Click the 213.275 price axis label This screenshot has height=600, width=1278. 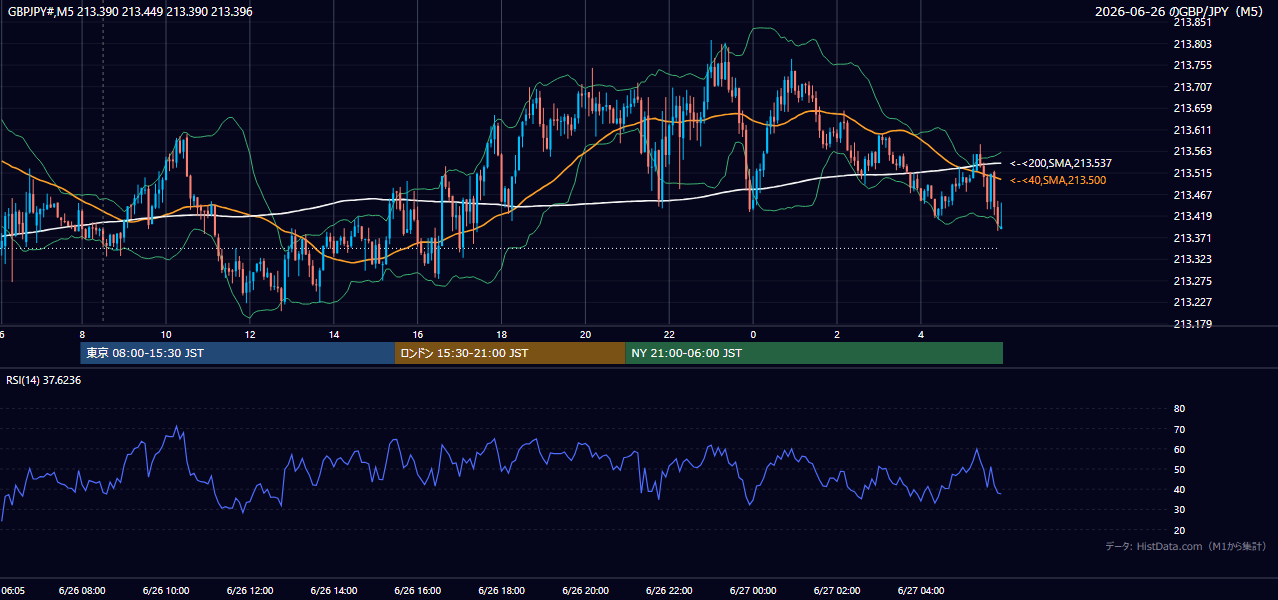1192,281
